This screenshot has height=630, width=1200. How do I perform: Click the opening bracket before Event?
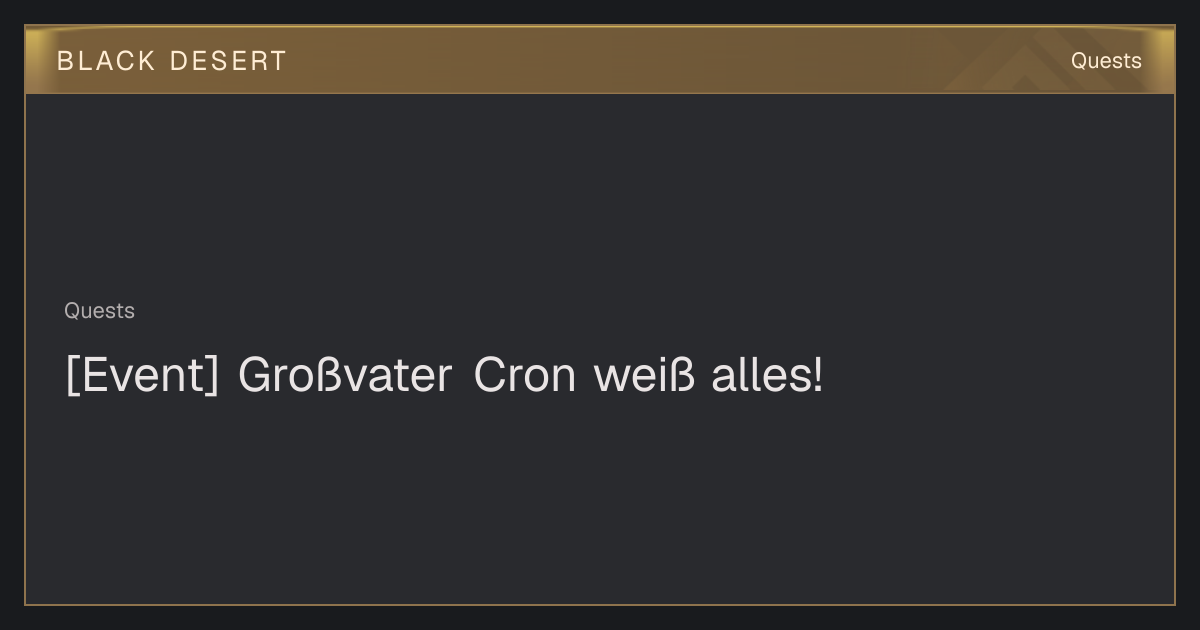pos(71,376)
